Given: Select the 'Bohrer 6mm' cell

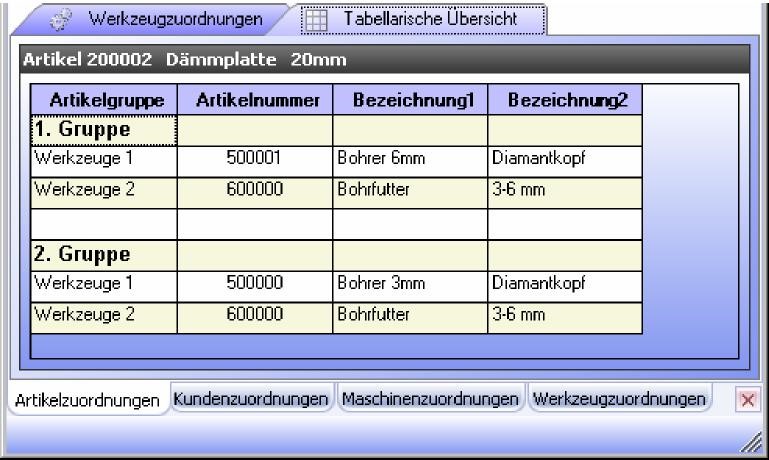Looking at the screenshot, I should pos(410,161).
